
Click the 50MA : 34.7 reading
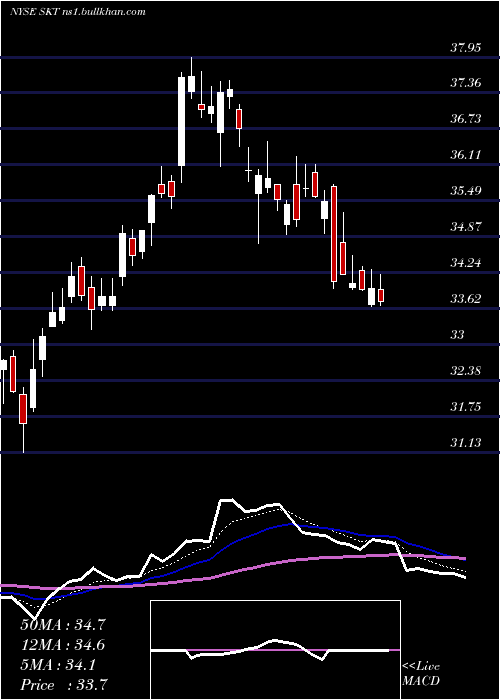click(x=63, y=625)
